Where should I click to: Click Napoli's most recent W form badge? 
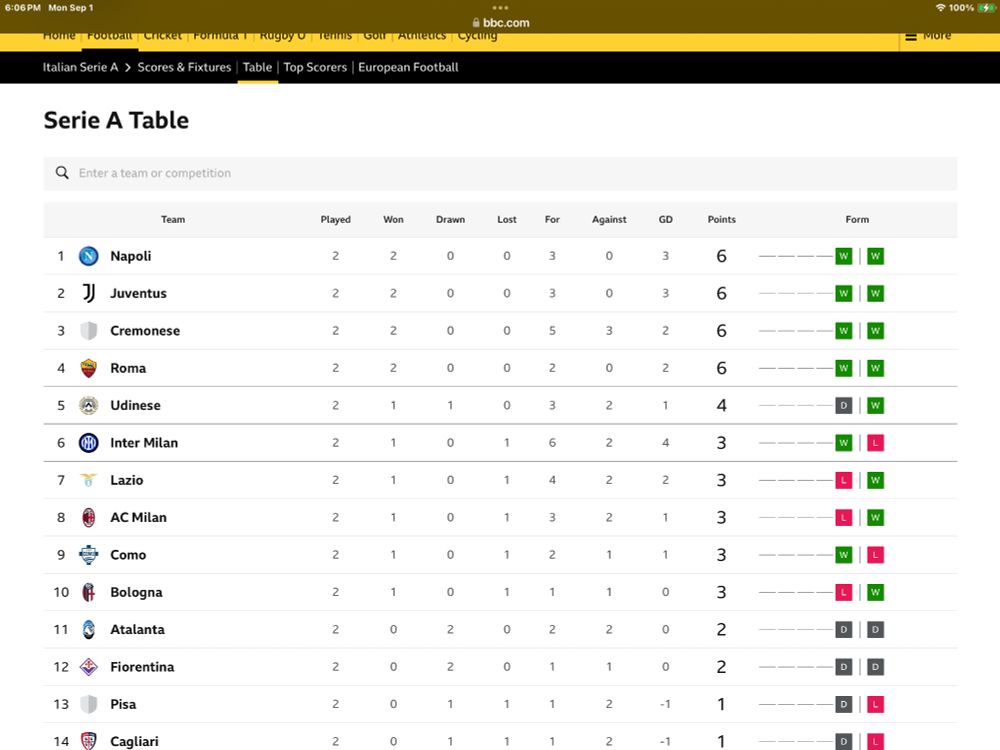click(x=876, y=256)
